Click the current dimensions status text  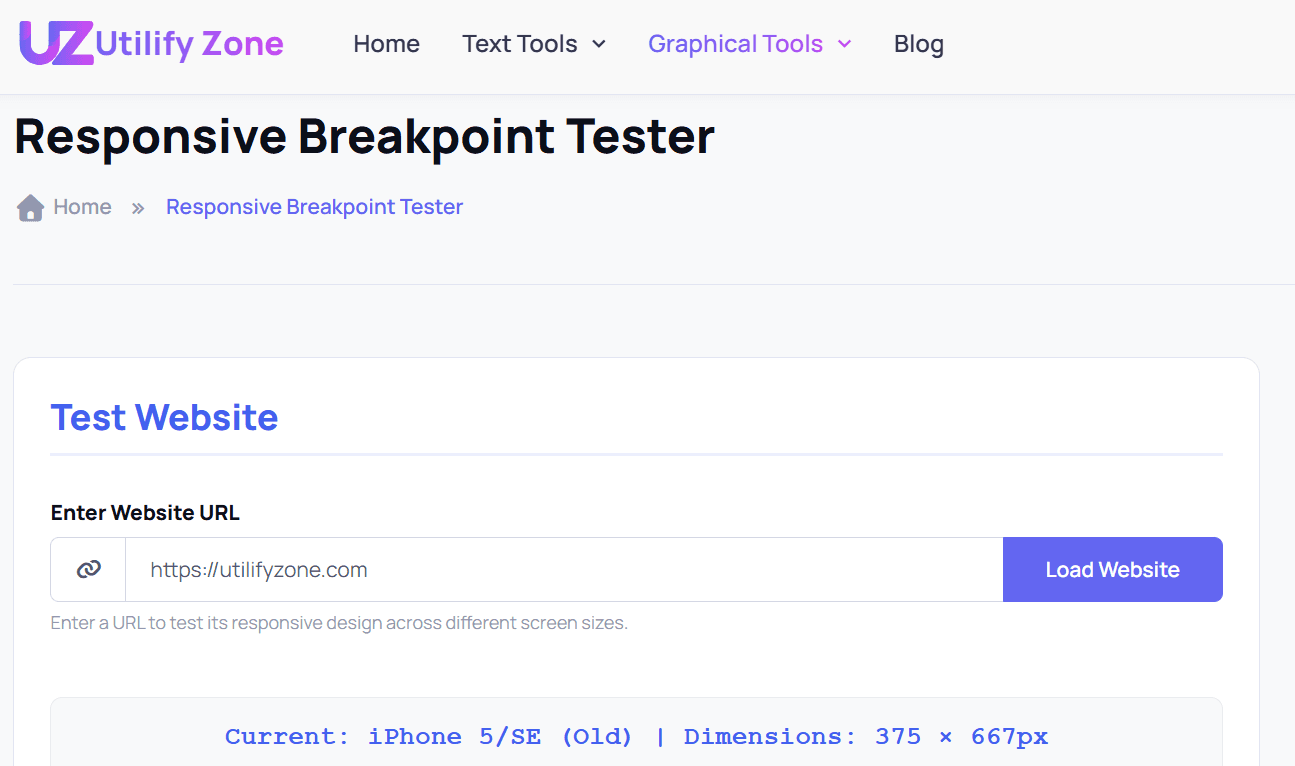[x=636, y=736]
